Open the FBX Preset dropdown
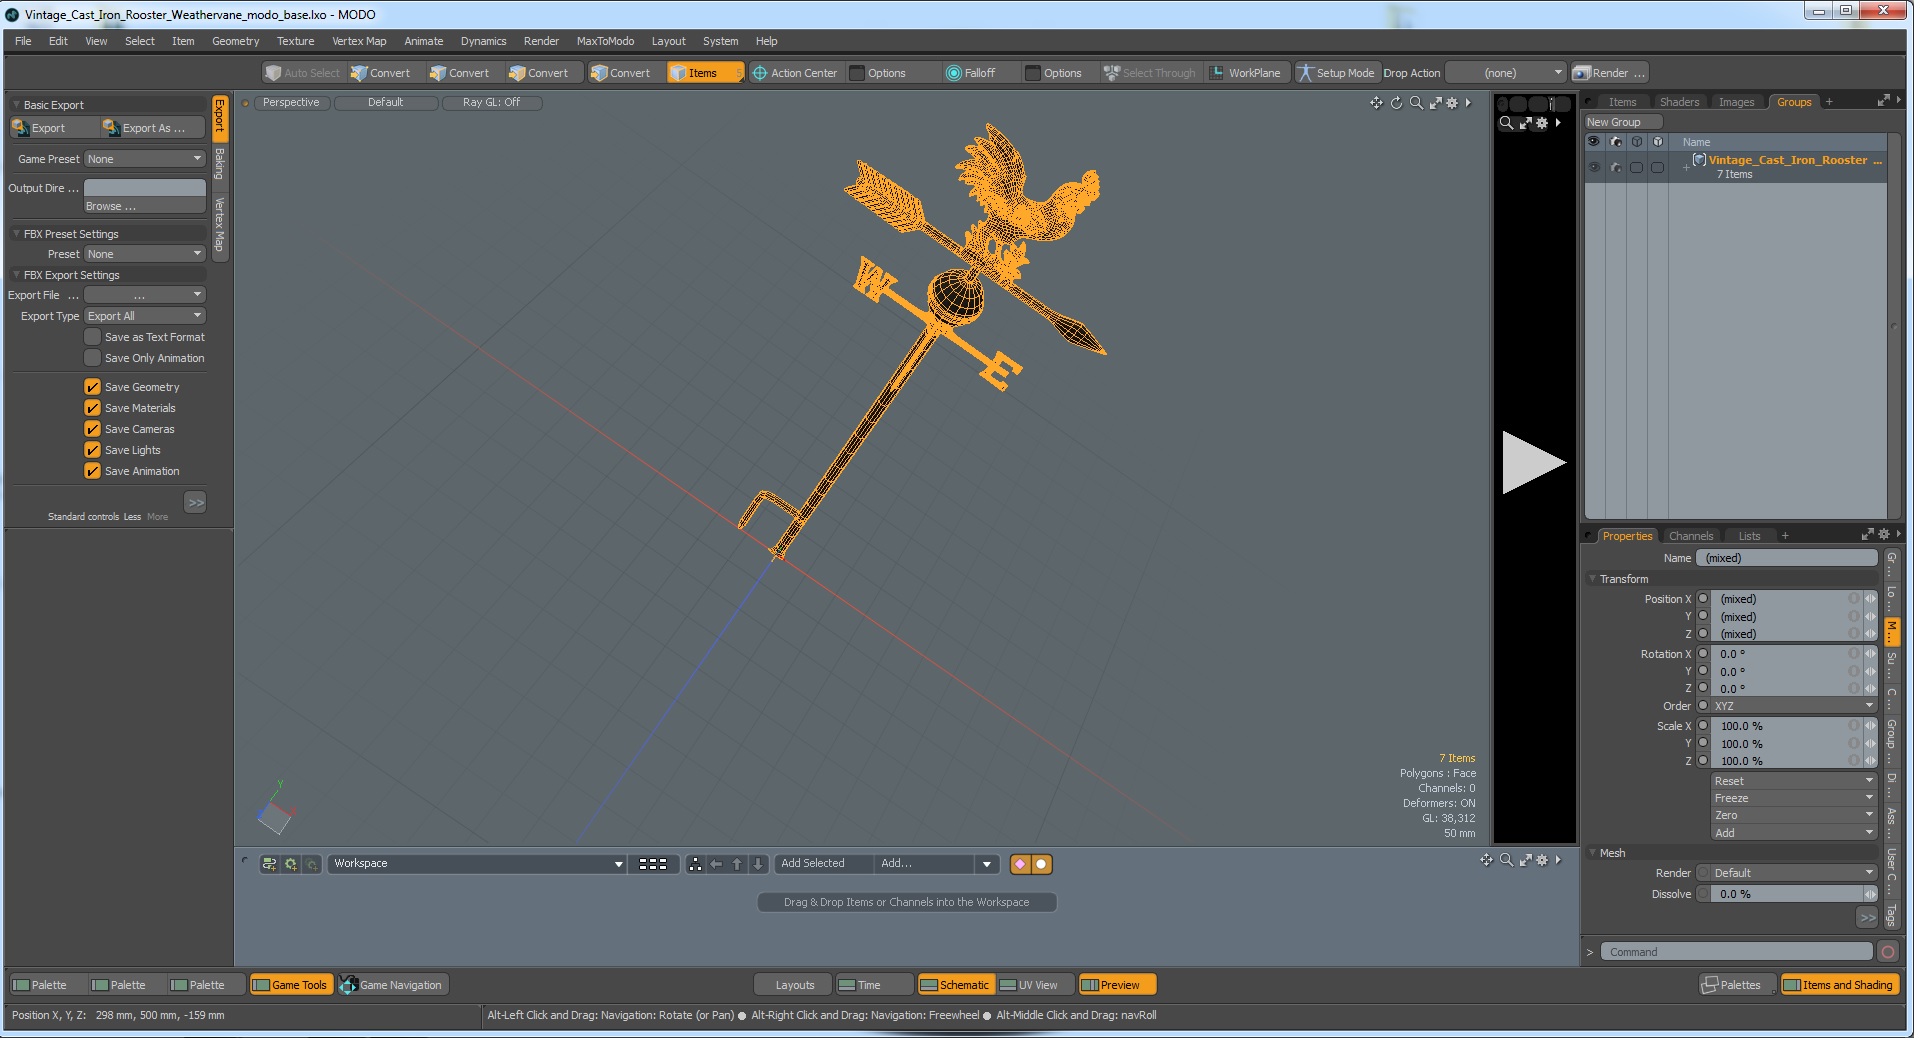Viewport: 1920px width, 1040px height. pos(145,254)
